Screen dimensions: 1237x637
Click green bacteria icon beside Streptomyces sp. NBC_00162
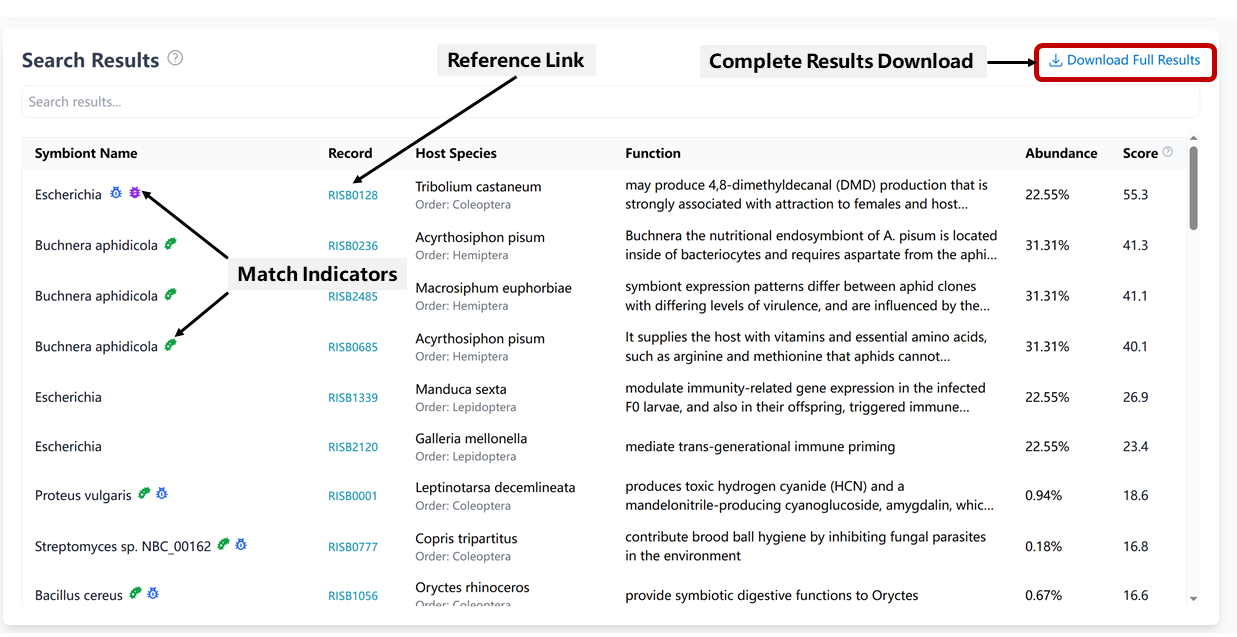coord(224,544)
